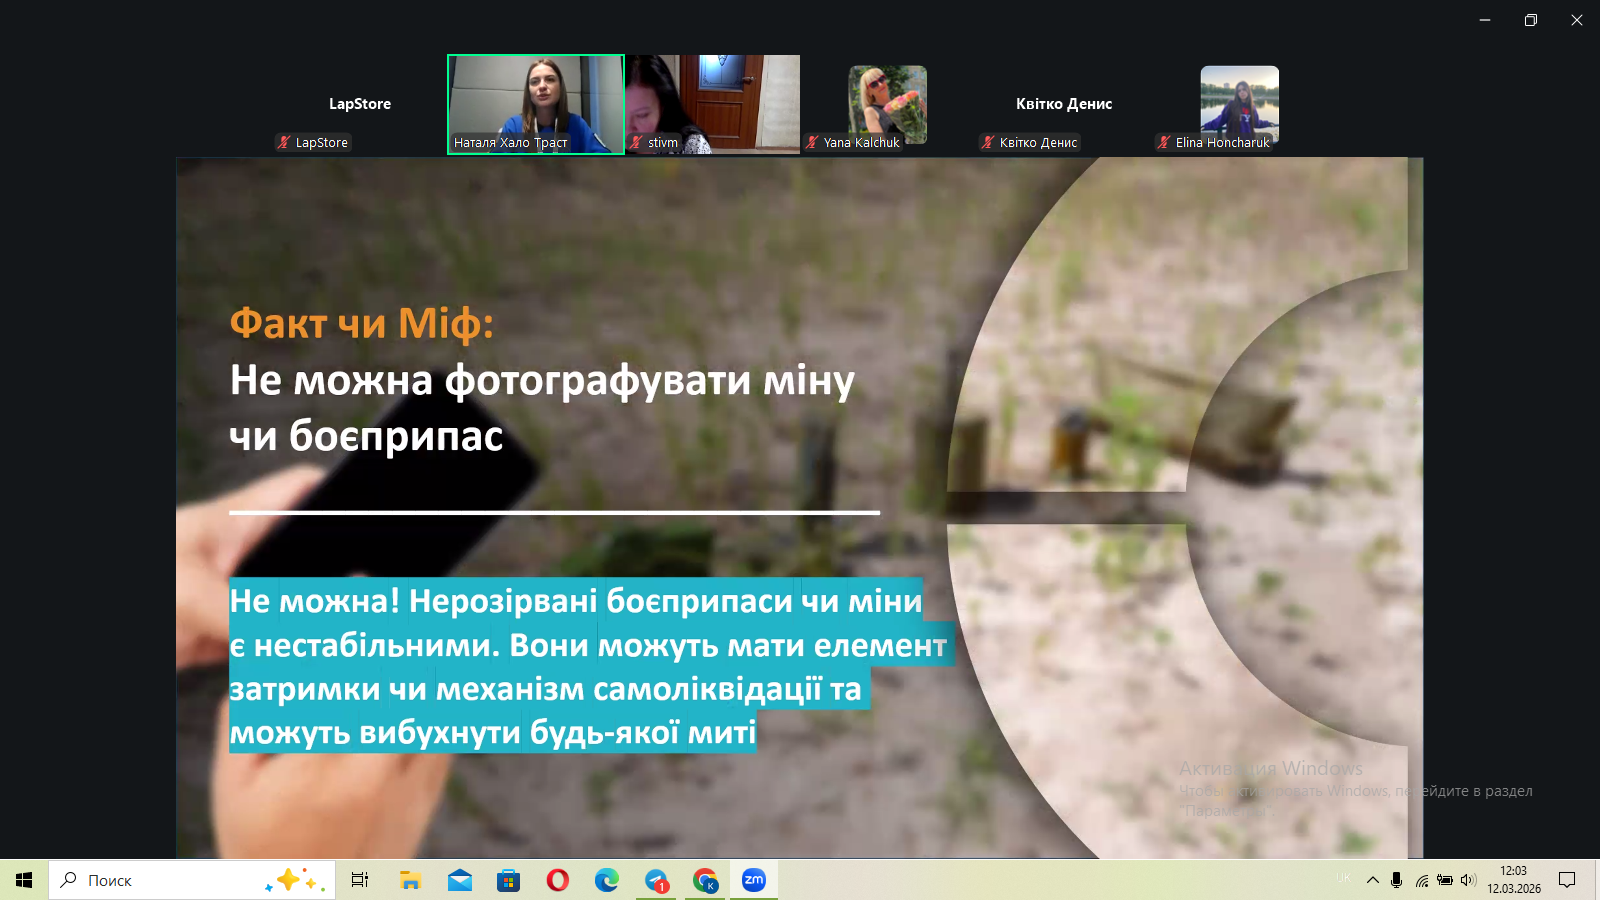Launch the Opera browser from the taskbar

pyautogui.click(x=558, y=880)
